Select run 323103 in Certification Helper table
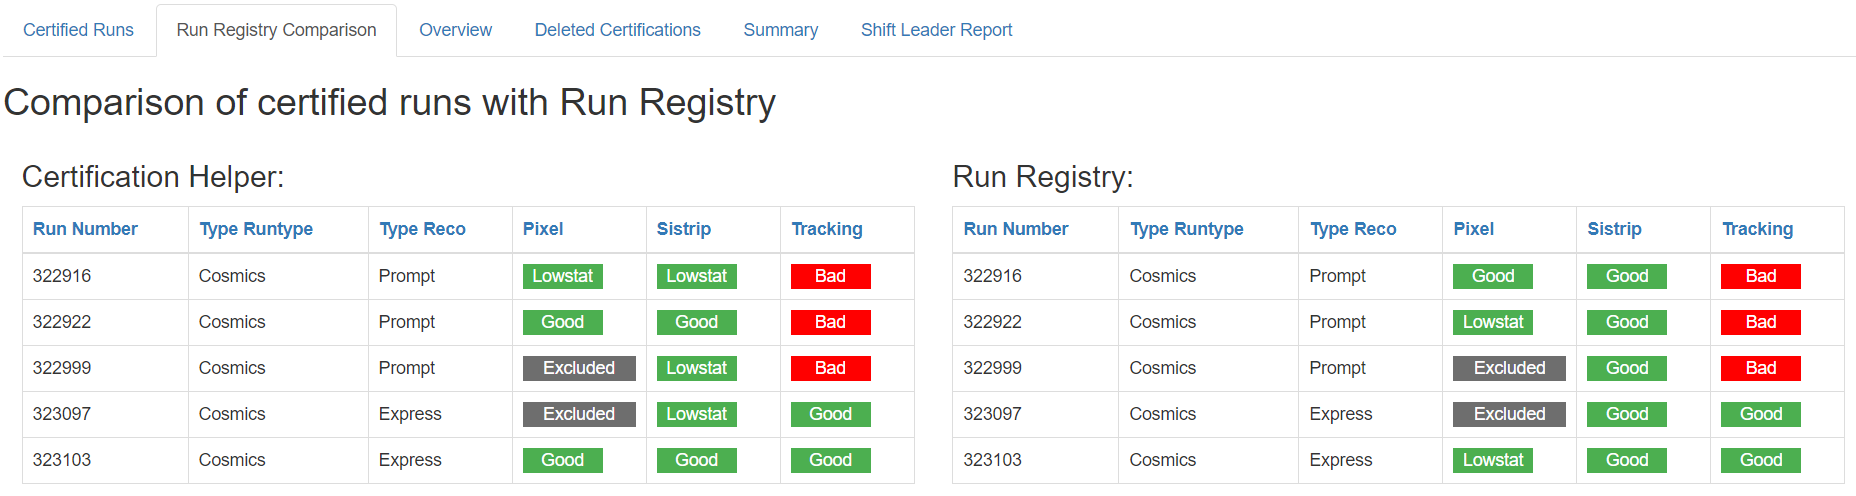Screen dimensions: 1856x496 62,460
